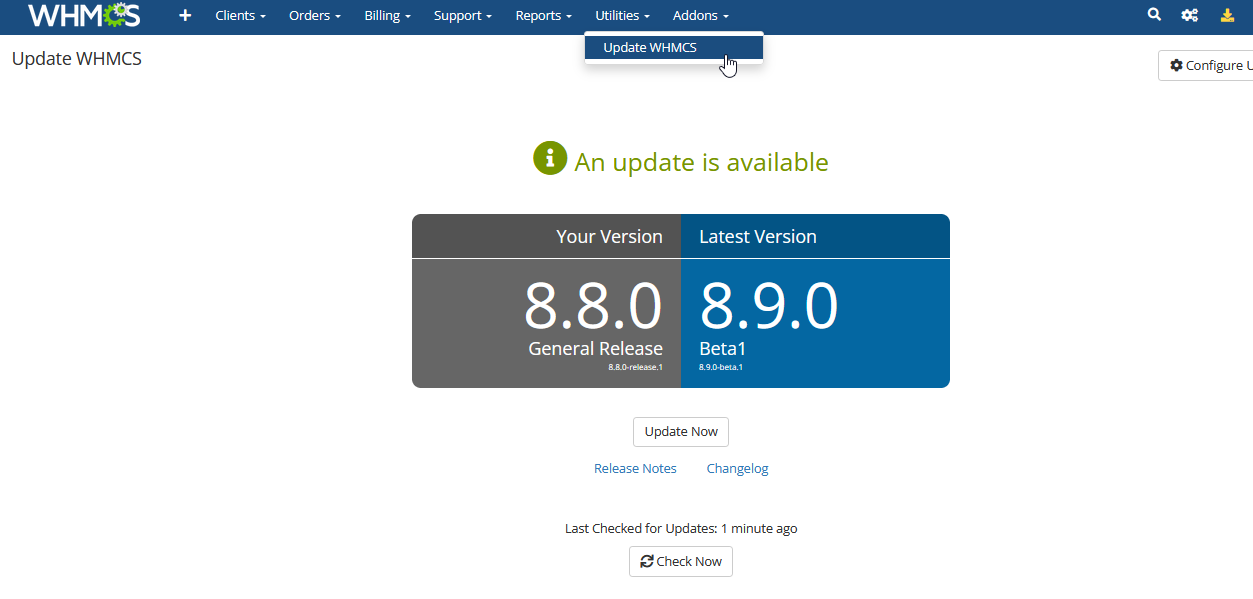Expand the Clients menu
1253x599 pixels.
[x=241, y=16]
